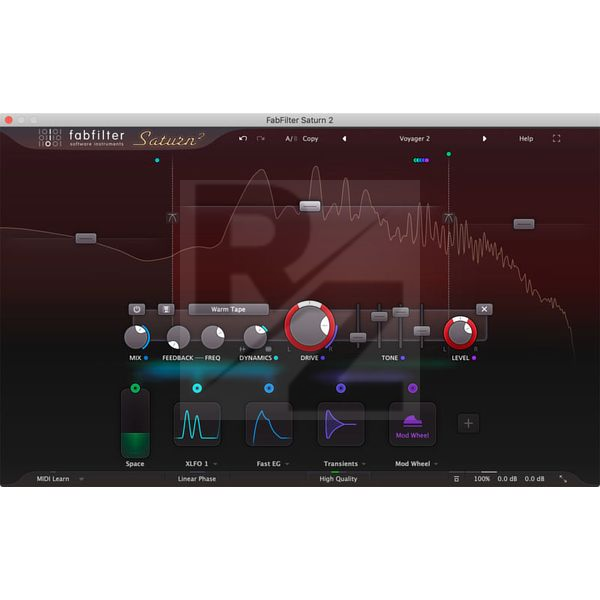The image size is (600, 600).
Task: Click the XLFO 1 cyan drag source
Action: click(197, 388)
